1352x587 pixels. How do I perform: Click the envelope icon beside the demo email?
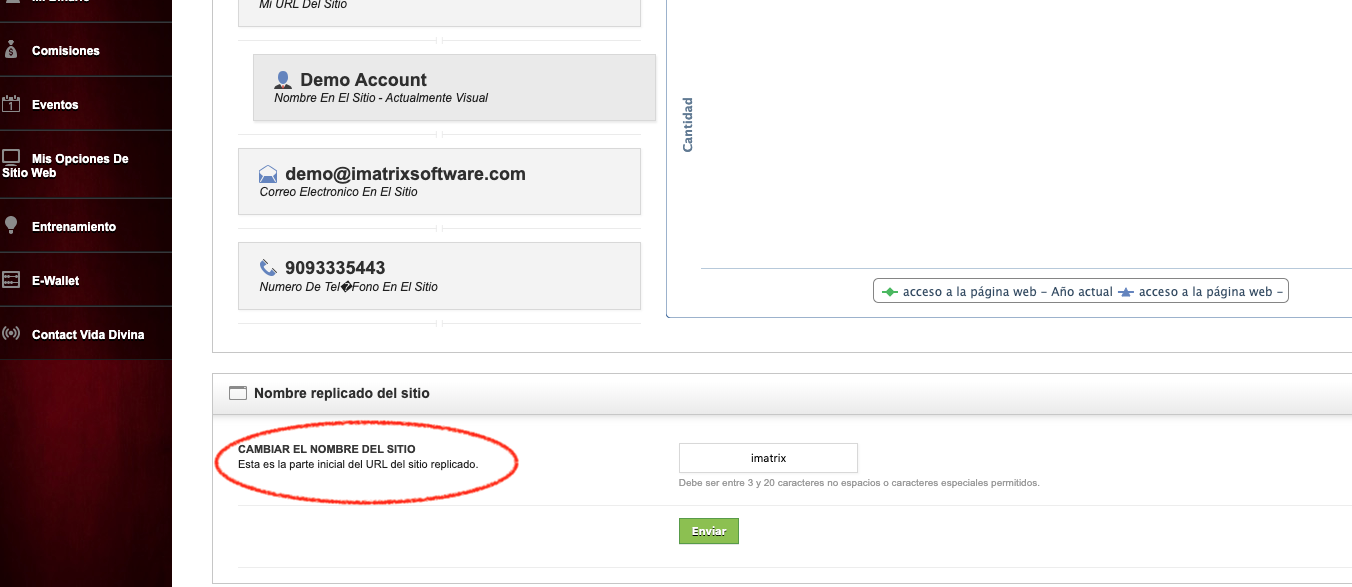[268, 174]
